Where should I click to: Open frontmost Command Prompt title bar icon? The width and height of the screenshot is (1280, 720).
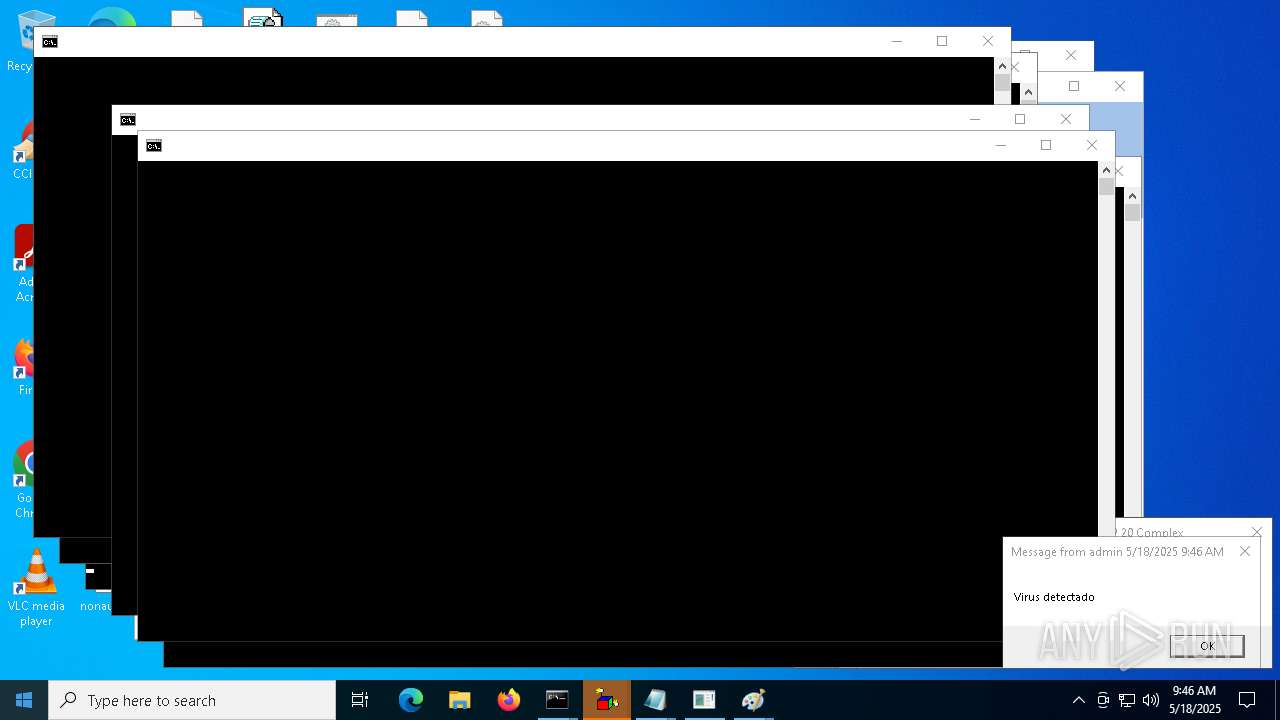coord(153,146)
